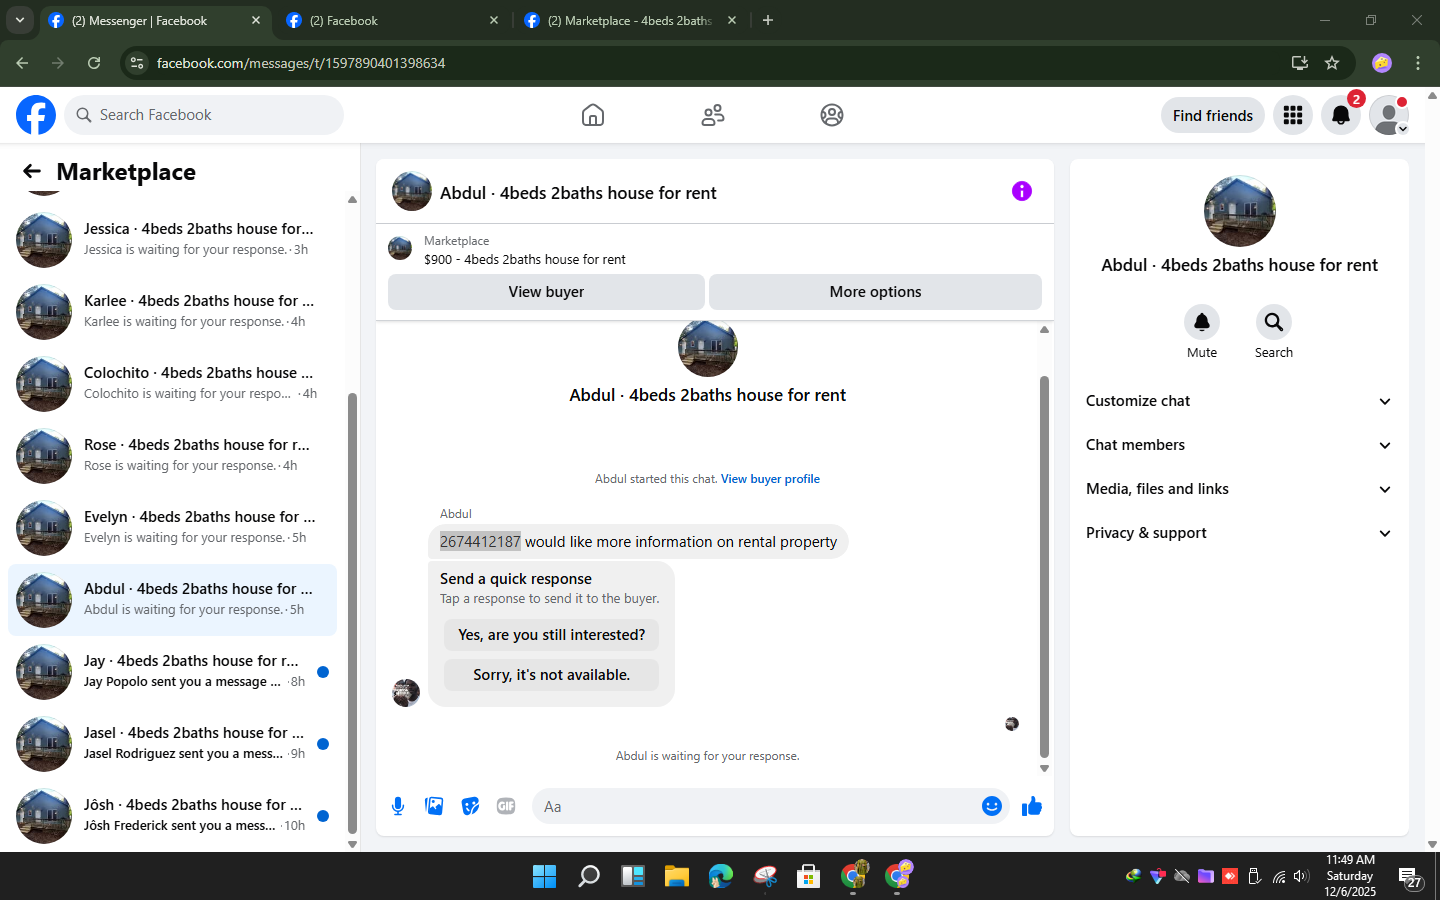
Task: Mute the chat with the bell icon
Action: [x=1202, y=322]
